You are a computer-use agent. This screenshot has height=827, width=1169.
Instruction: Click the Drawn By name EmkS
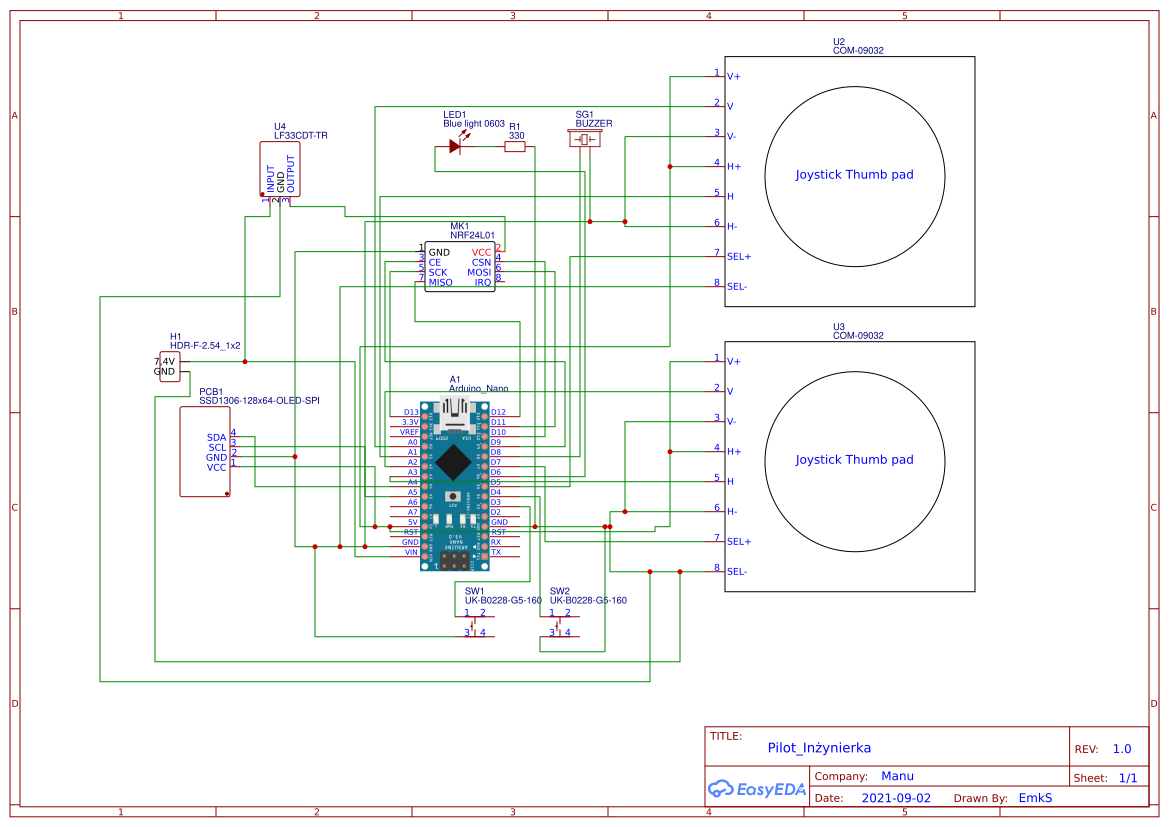pos(1035,797)
